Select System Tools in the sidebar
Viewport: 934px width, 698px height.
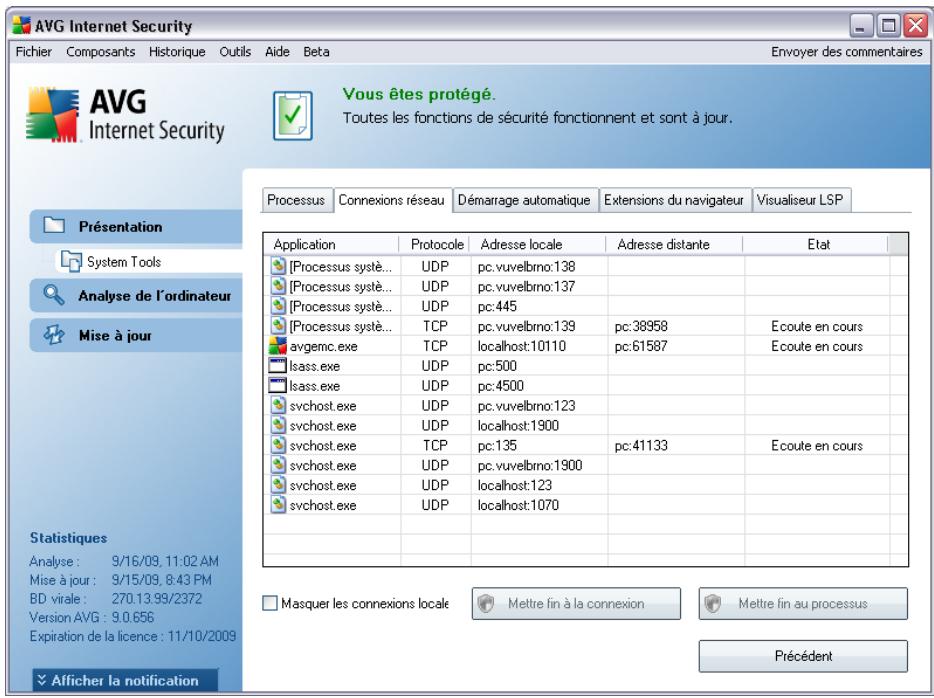coord(149,261)
